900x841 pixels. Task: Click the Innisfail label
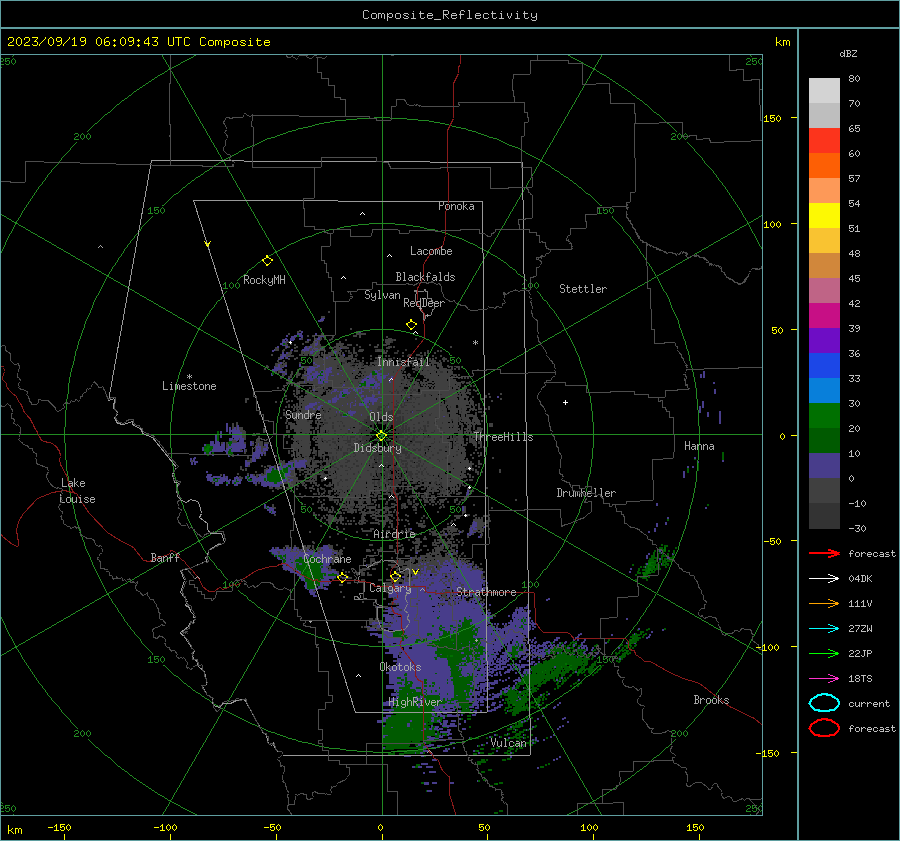(x=403, y=362)
